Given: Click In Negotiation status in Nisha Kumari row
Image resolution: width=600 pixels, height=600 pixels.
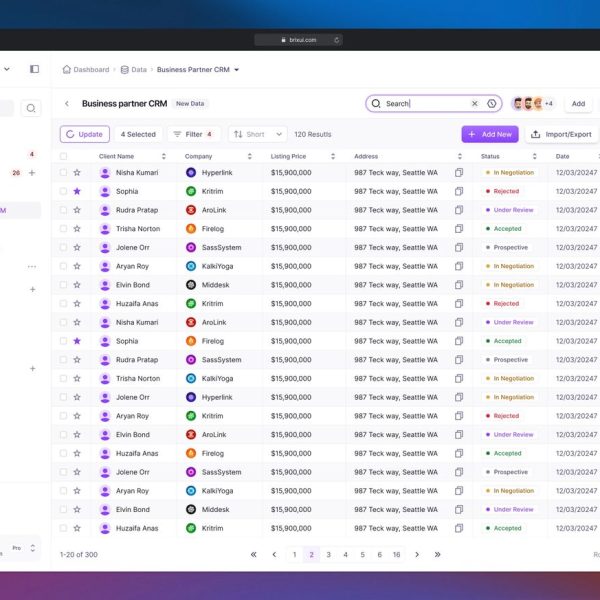Looking at the screenshot, I should [x=510, y=173].
